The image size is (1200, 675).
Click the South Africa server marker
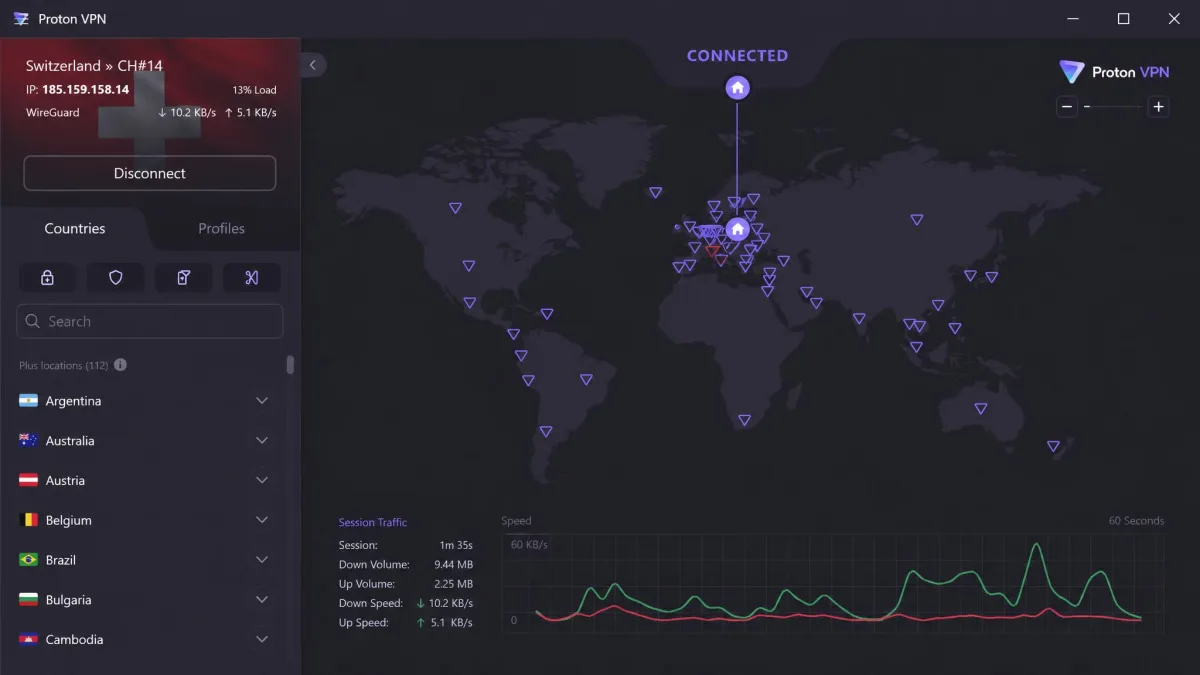click(744, 420)
